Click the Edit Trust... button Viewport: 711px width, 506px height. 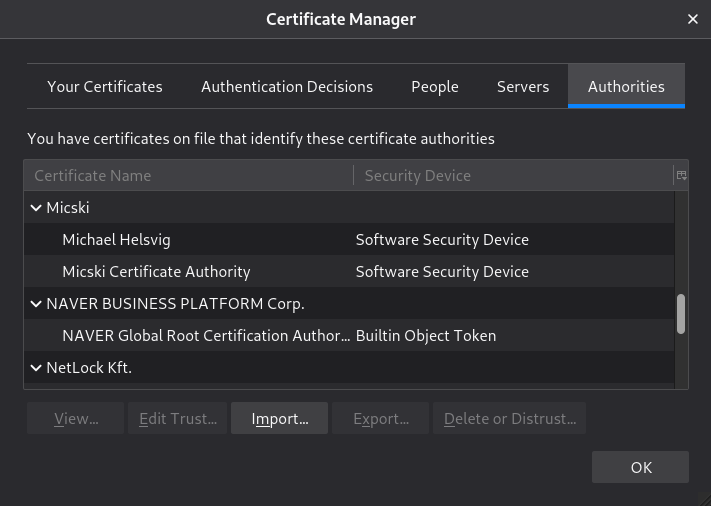click(177, 418)
